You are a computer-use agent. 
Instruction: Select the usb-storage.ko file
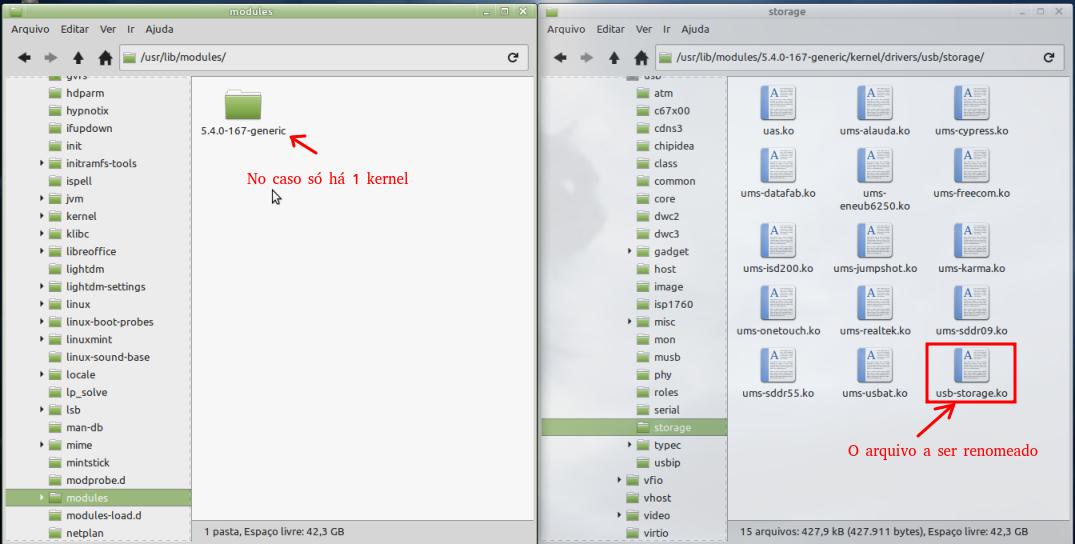point(971,373)
